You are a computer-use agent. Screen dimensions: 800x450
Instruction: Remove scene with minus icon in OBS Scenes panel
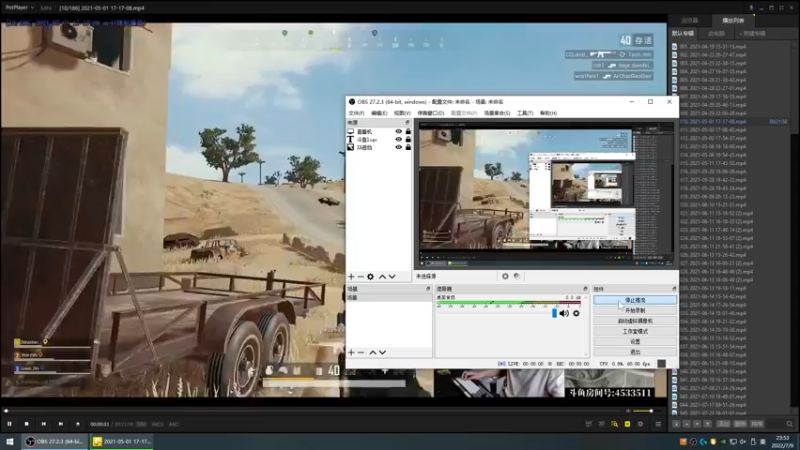tap(361, 353)
